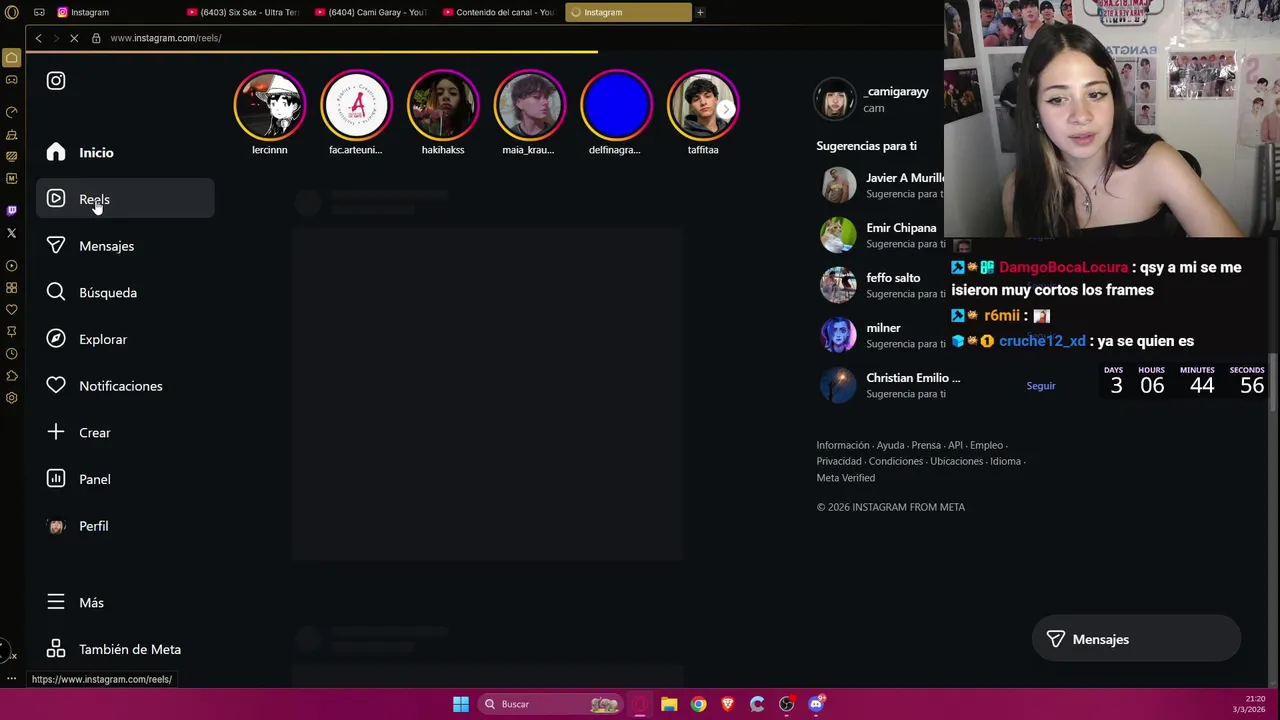
Task: Open the Player icon in browser sidebar
Action: click(12, 266)
